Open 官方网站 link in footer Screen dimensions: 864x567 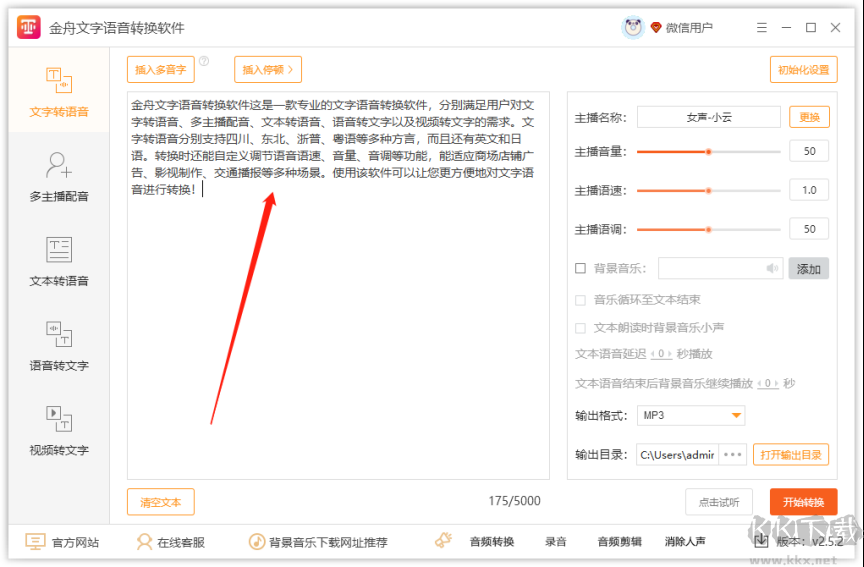pyautogui.click(x=62, y=542)
